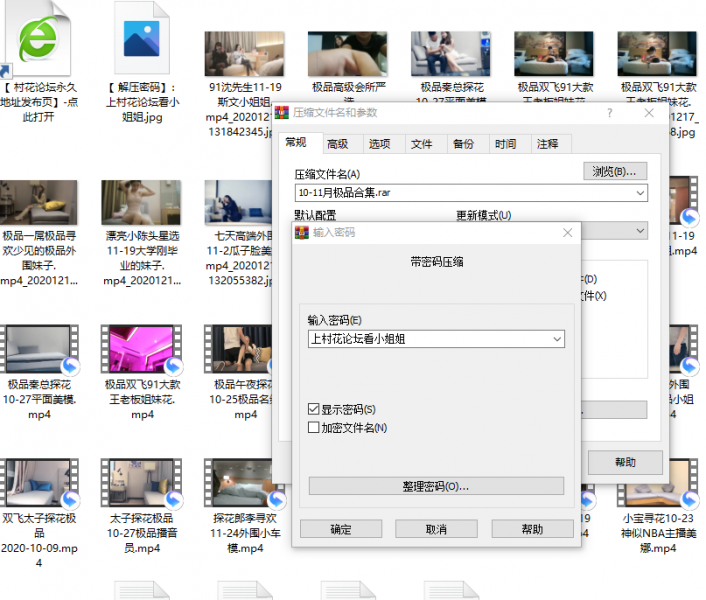Expand the 输入密码 dropdown arrow
The image size is (706, 600).
pyautogui.click(x=556, y=339)
